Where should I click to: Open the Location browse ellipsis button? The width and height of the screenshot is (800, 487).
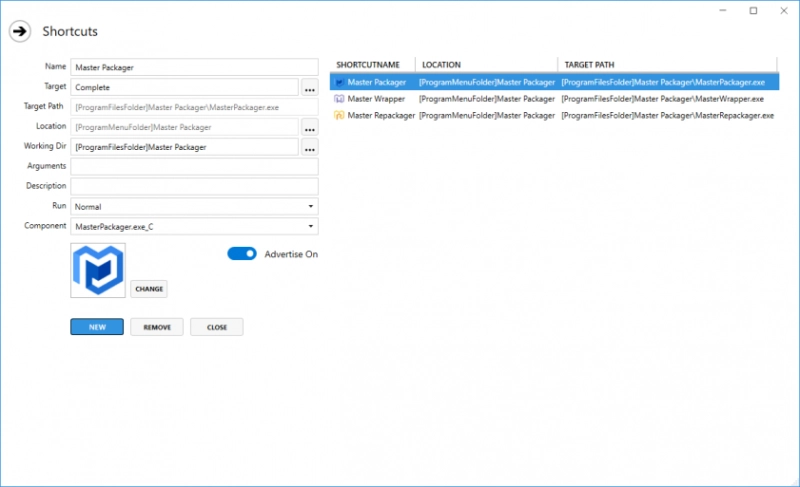point(309,127)
